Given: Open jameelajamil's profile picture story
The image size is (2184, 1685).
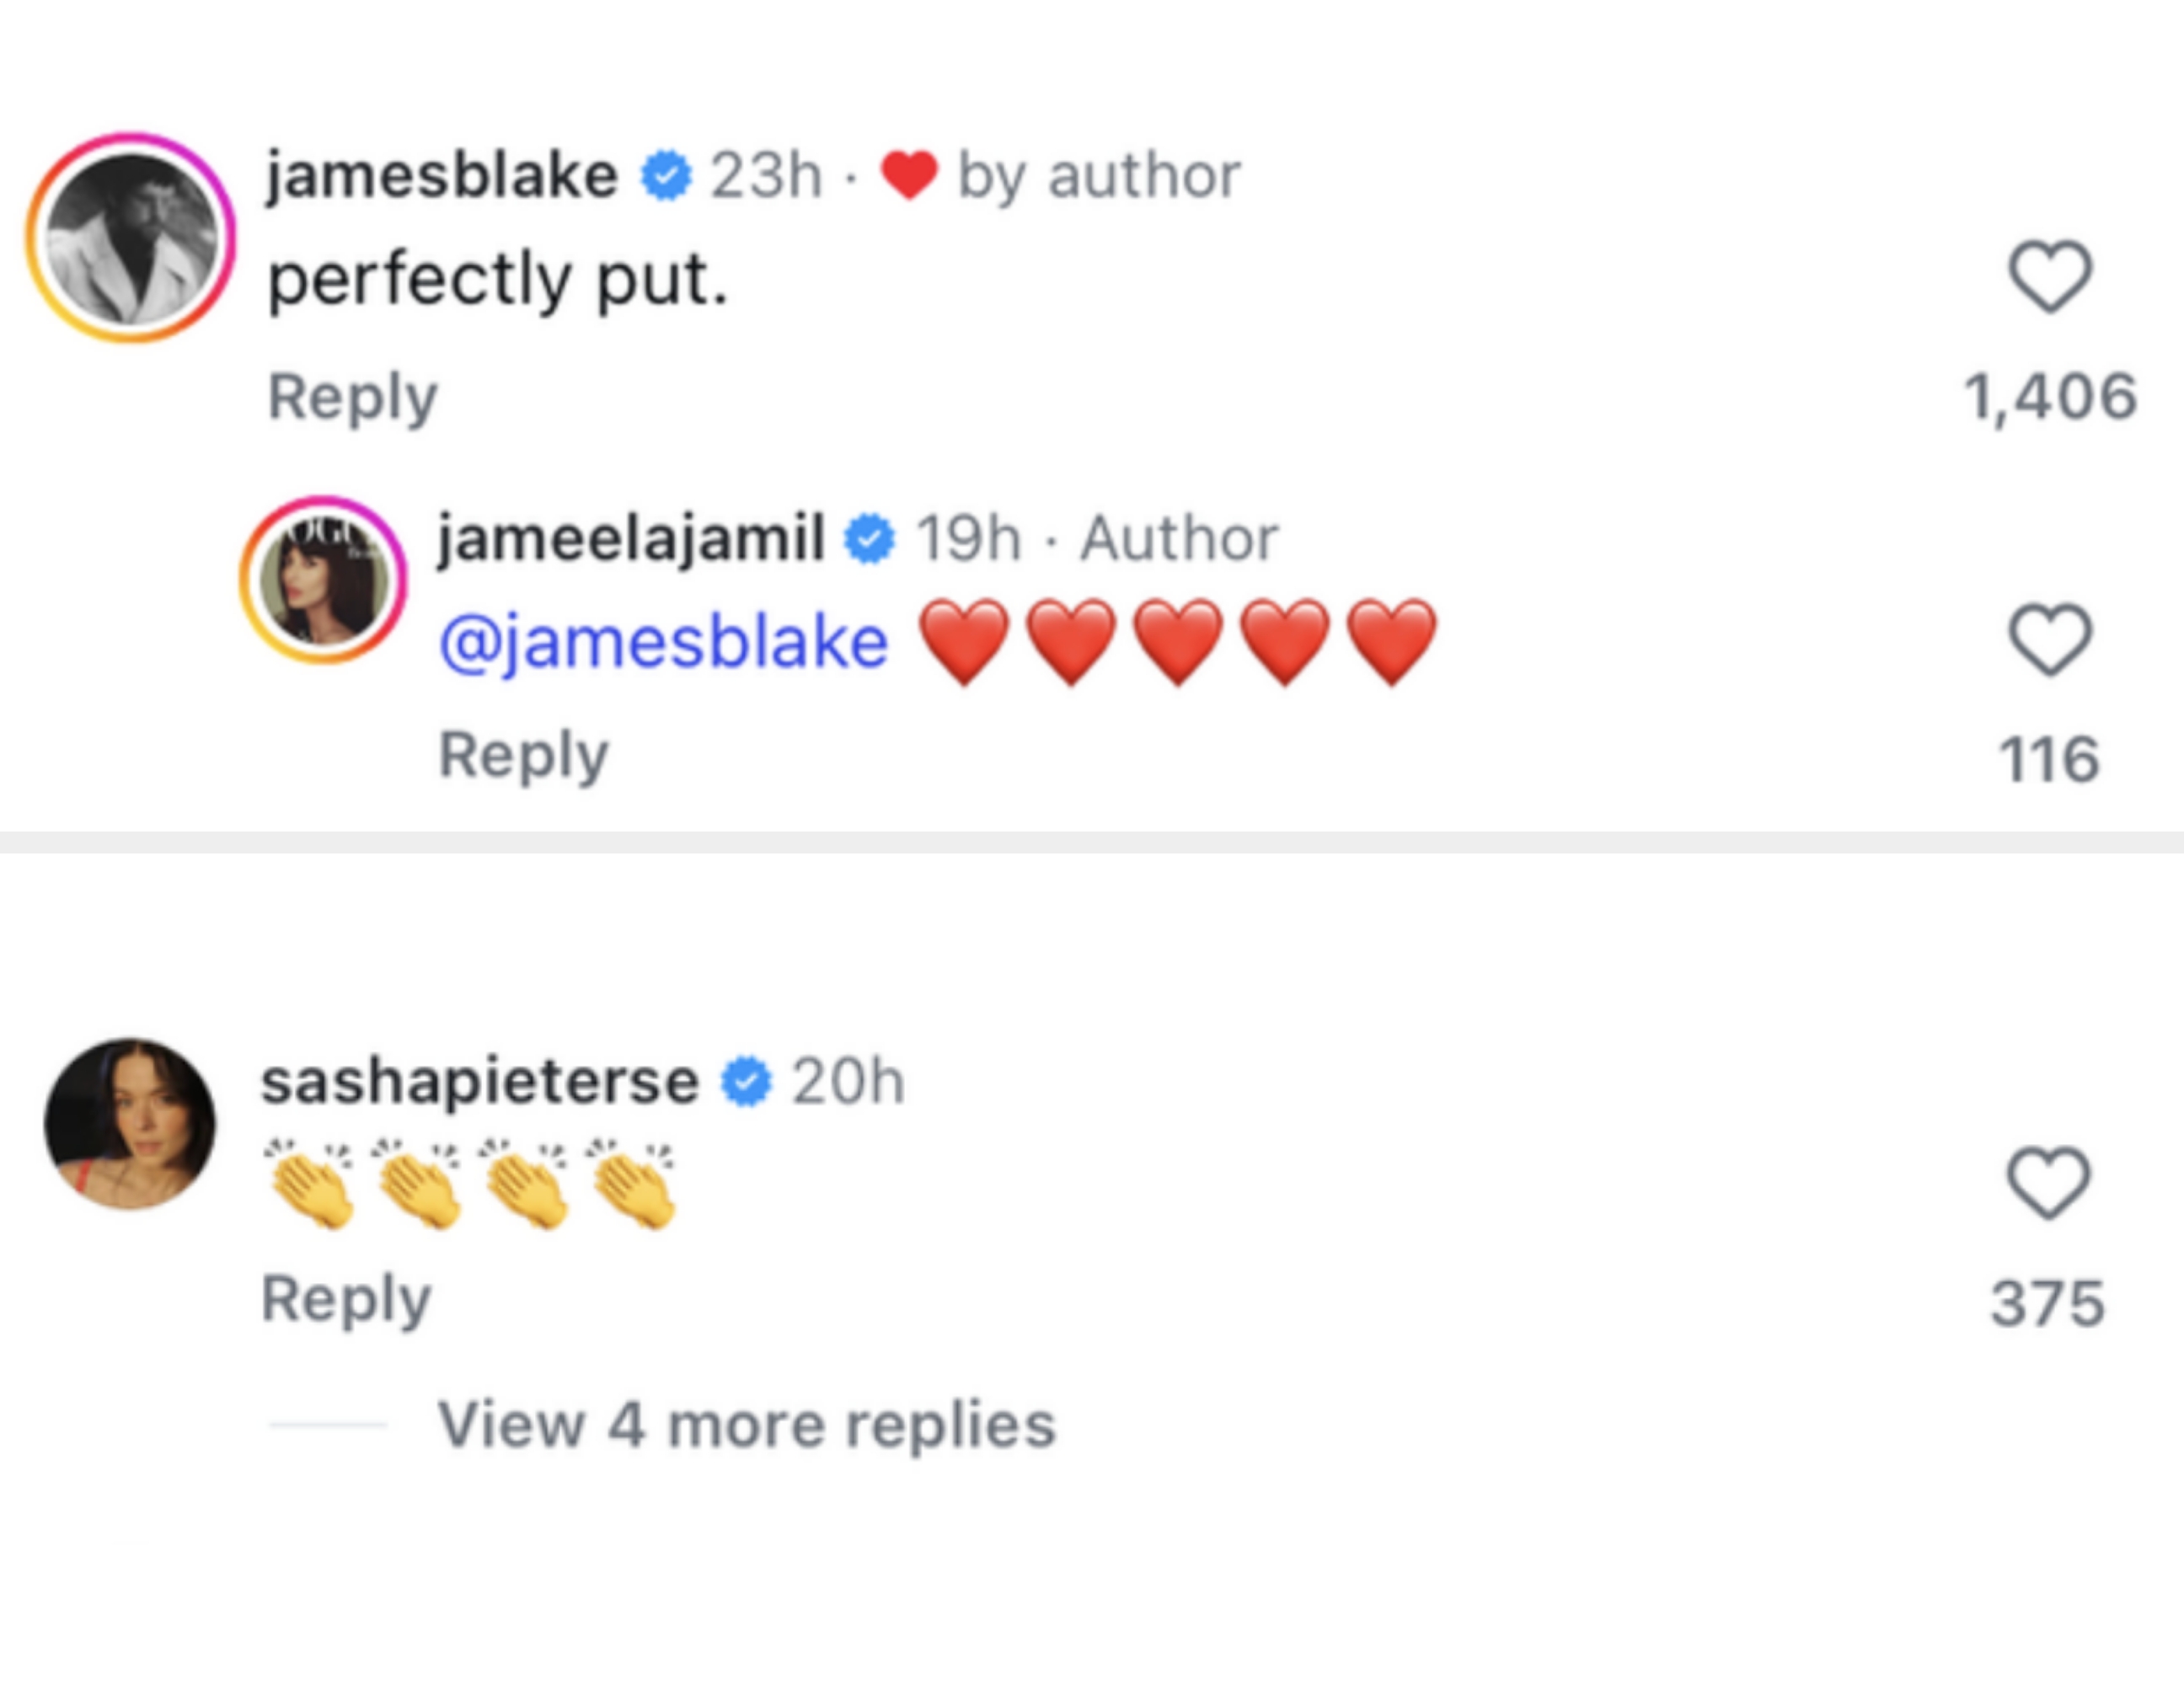Looking at the screenshot, I should coord(323,580).
